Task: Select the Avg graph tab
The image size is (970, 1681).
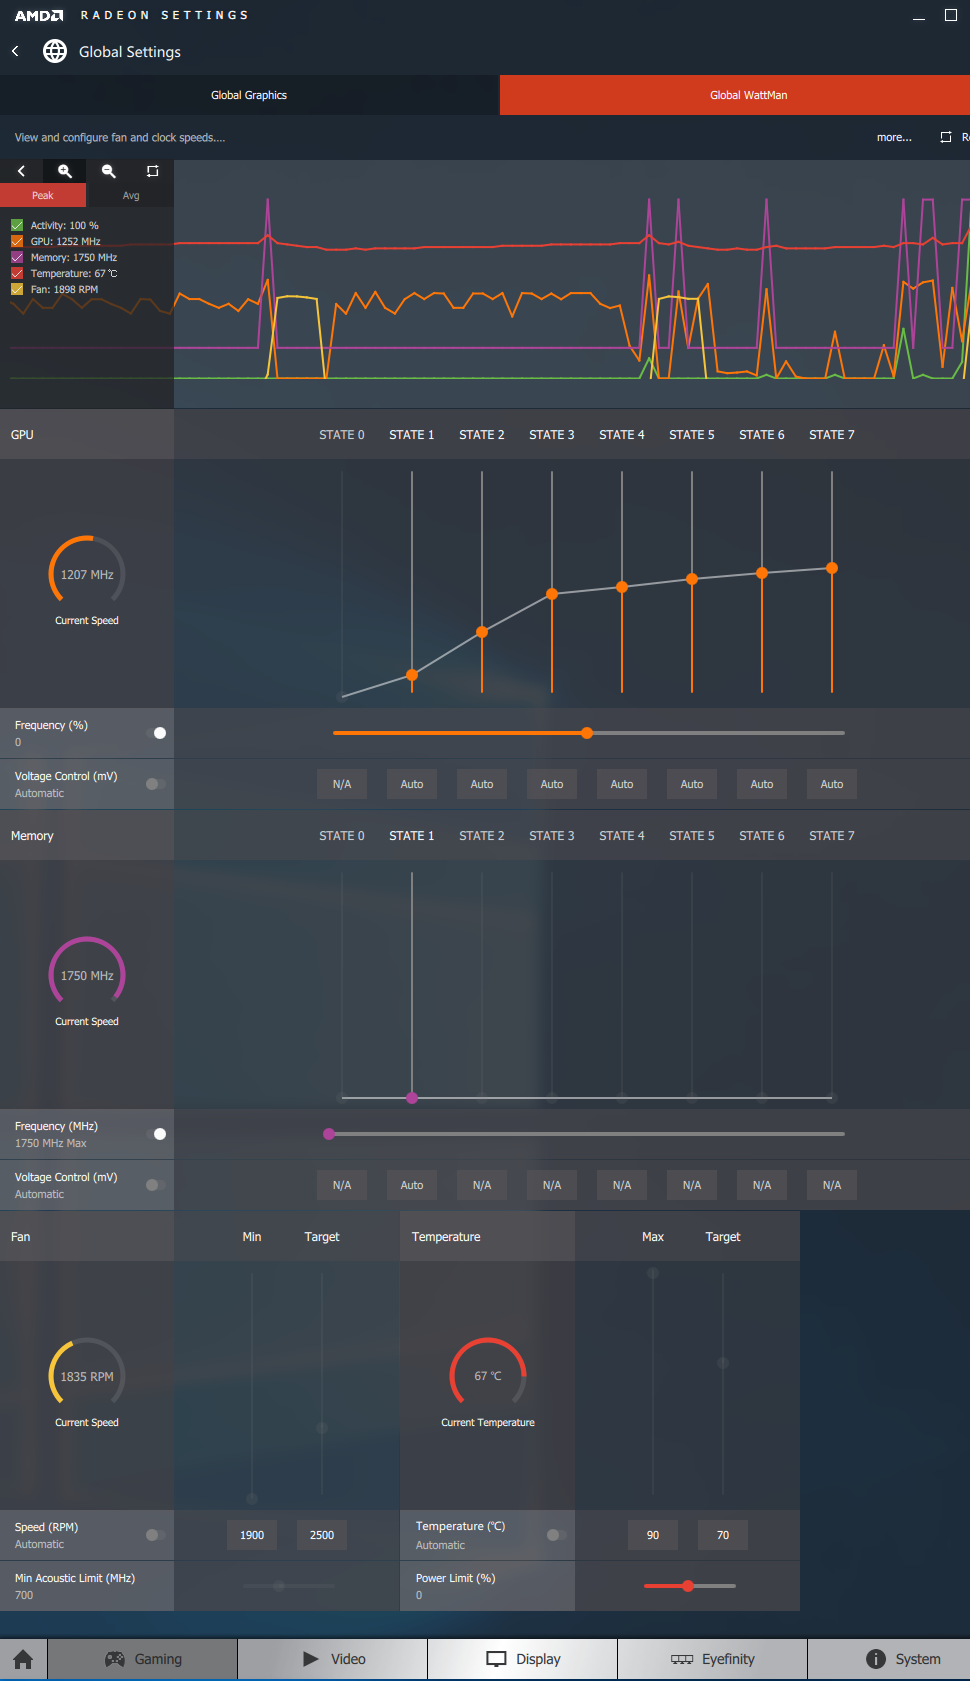Action: (x=131, y=195)
